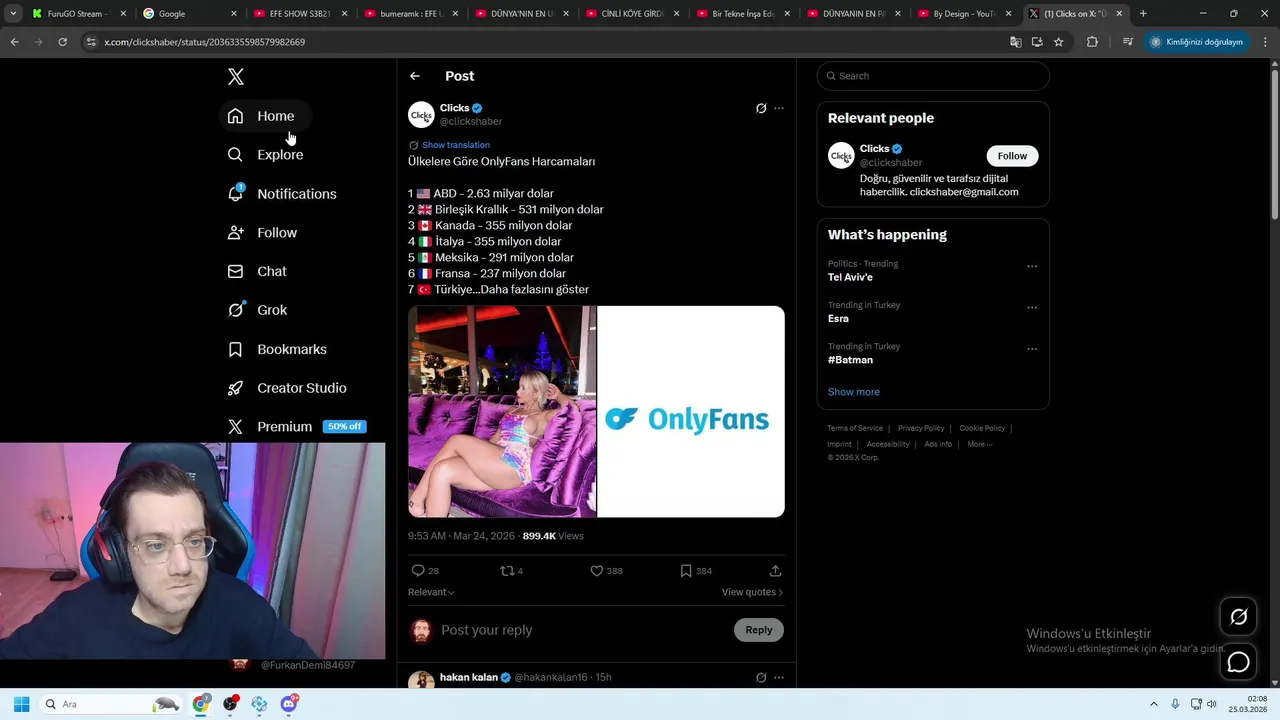The height and width of the screenshot is (720, 1280).
Task: Open the Terms of Service link
Action: click(x=855, y=428)
